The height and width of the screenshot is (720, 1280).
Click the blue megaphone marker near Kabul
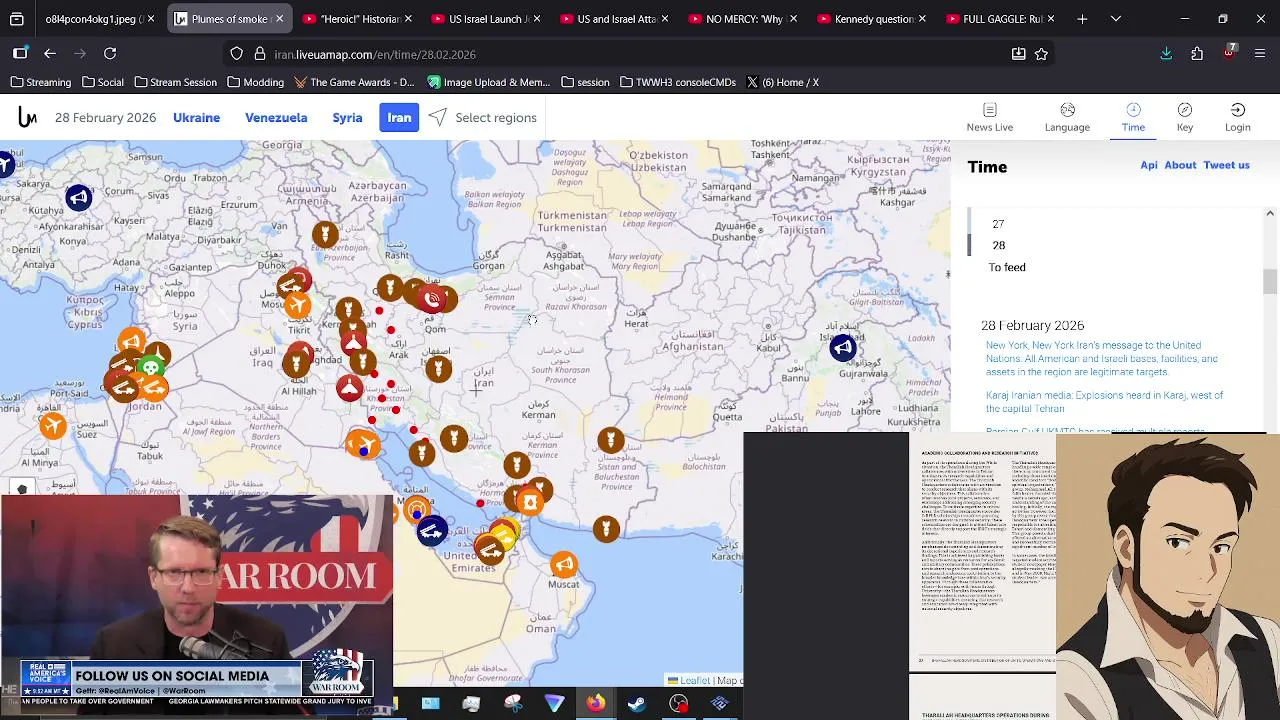[843, 347]
